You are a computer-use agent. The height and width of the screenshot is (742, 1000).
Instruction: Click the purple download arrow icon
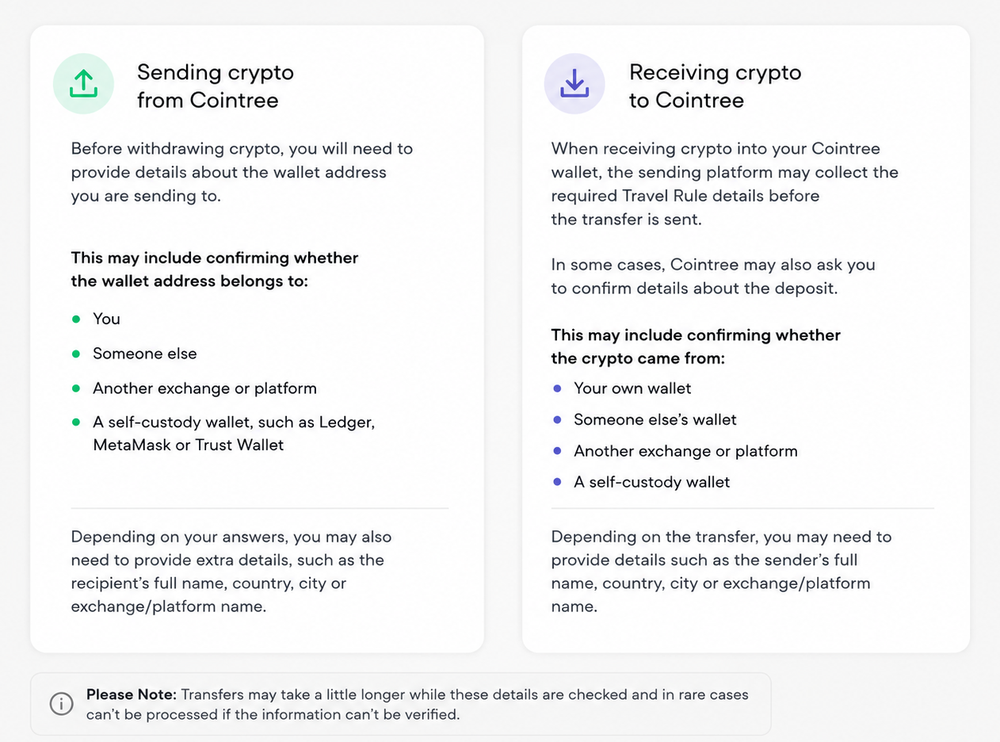(575, 84)
